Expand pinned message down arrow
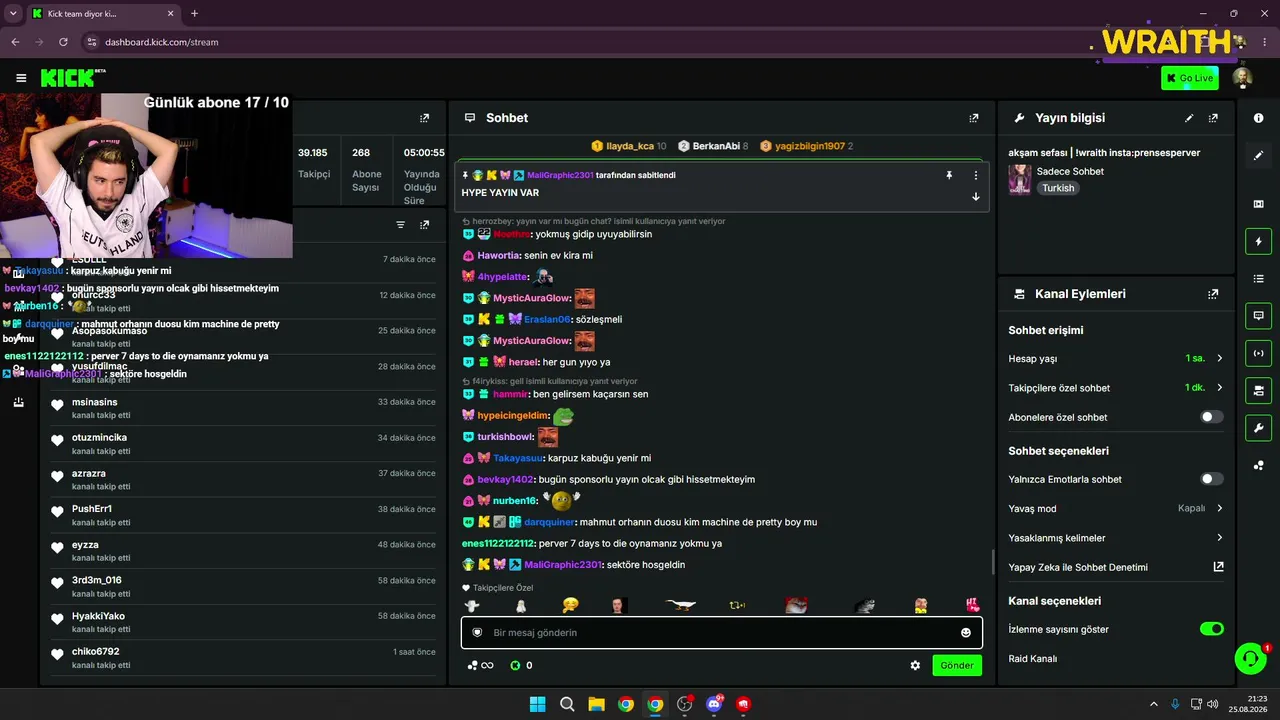The height and width of the screenshot is (720, 1280). [x=976, y=196]
